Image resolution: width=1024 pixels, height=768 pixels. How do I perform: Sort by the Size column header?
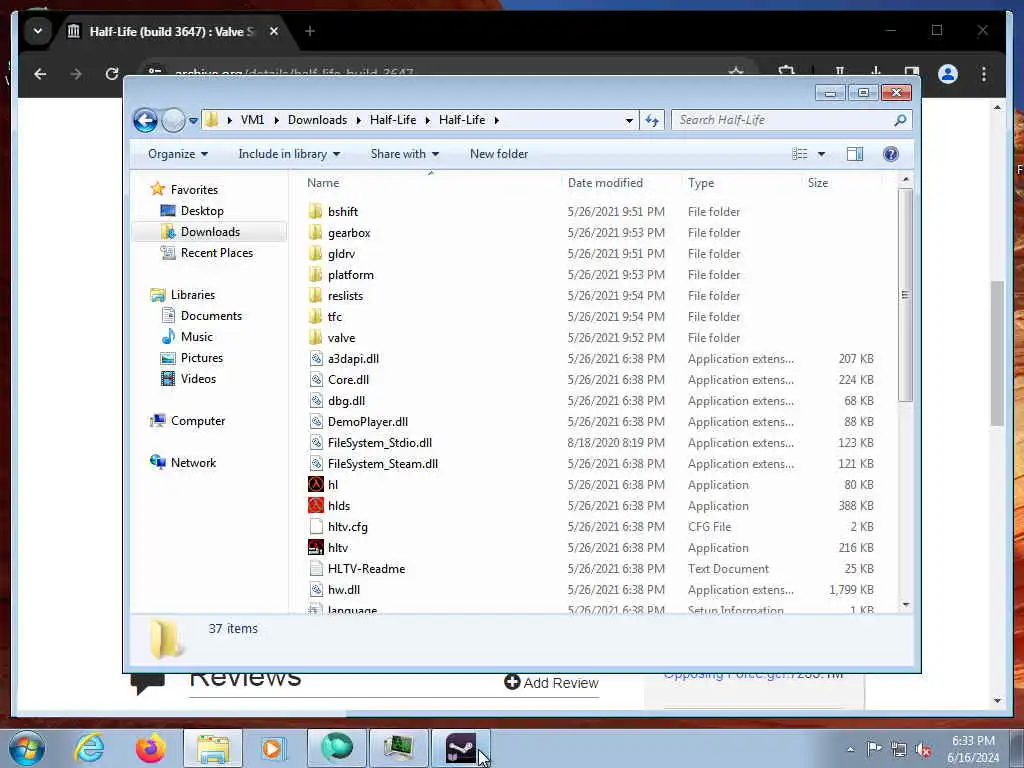(x=818, y=183)
